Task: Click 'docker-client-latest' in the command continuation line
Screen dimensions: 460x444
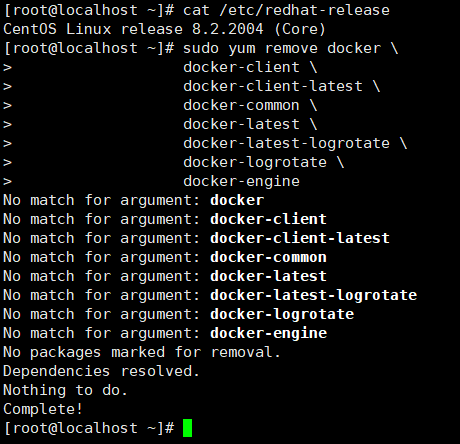Action: pos(273,86)
